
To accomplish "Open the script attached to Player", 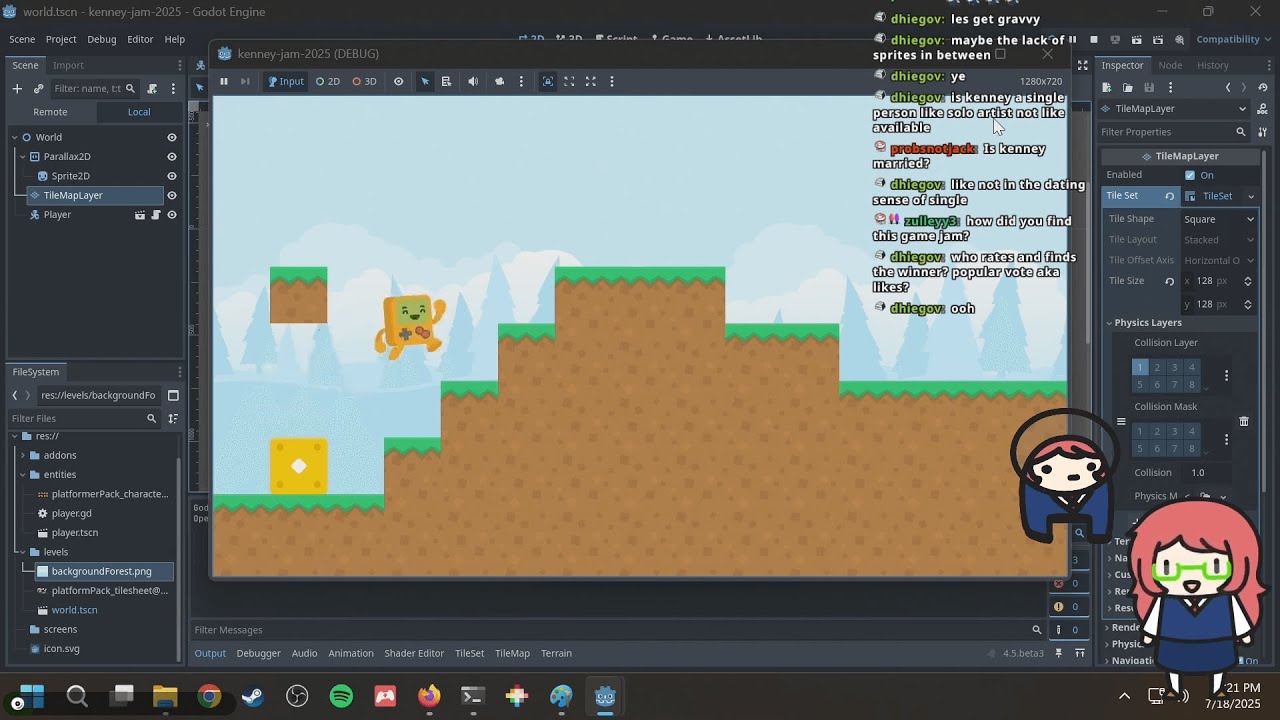I will click(x=156, y=214).
